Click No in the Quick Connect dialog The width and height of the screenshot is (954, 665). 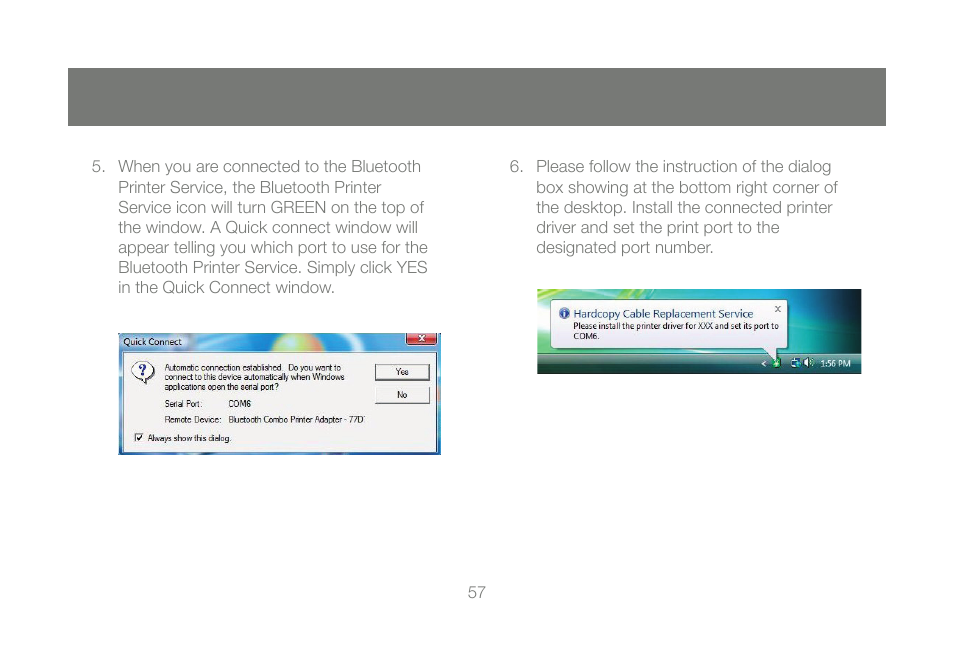pos(402,395)
